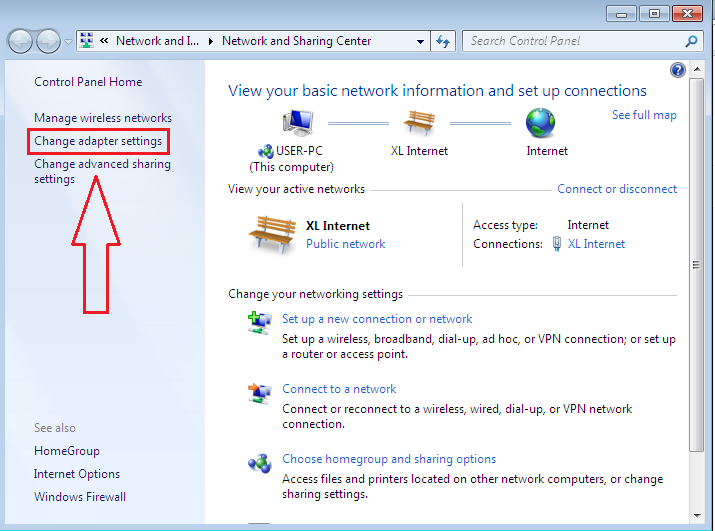715x531 pixels.
Task: Click the Public network link
Action: coord(346,244)
